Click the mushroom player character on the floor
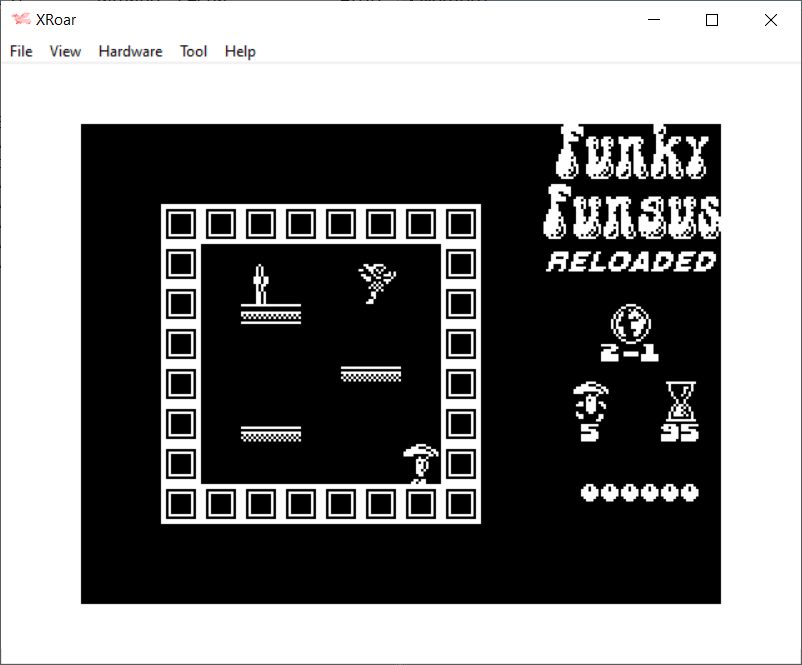Viewport: 802px width, 665px height. click(421, 464)
